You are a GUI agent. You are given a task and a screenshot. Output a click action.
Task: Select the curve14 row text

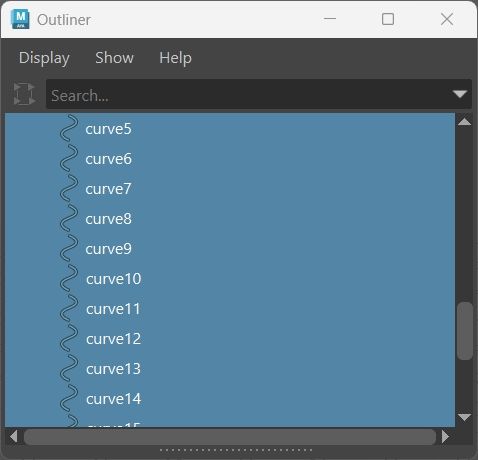pos(113,399)
